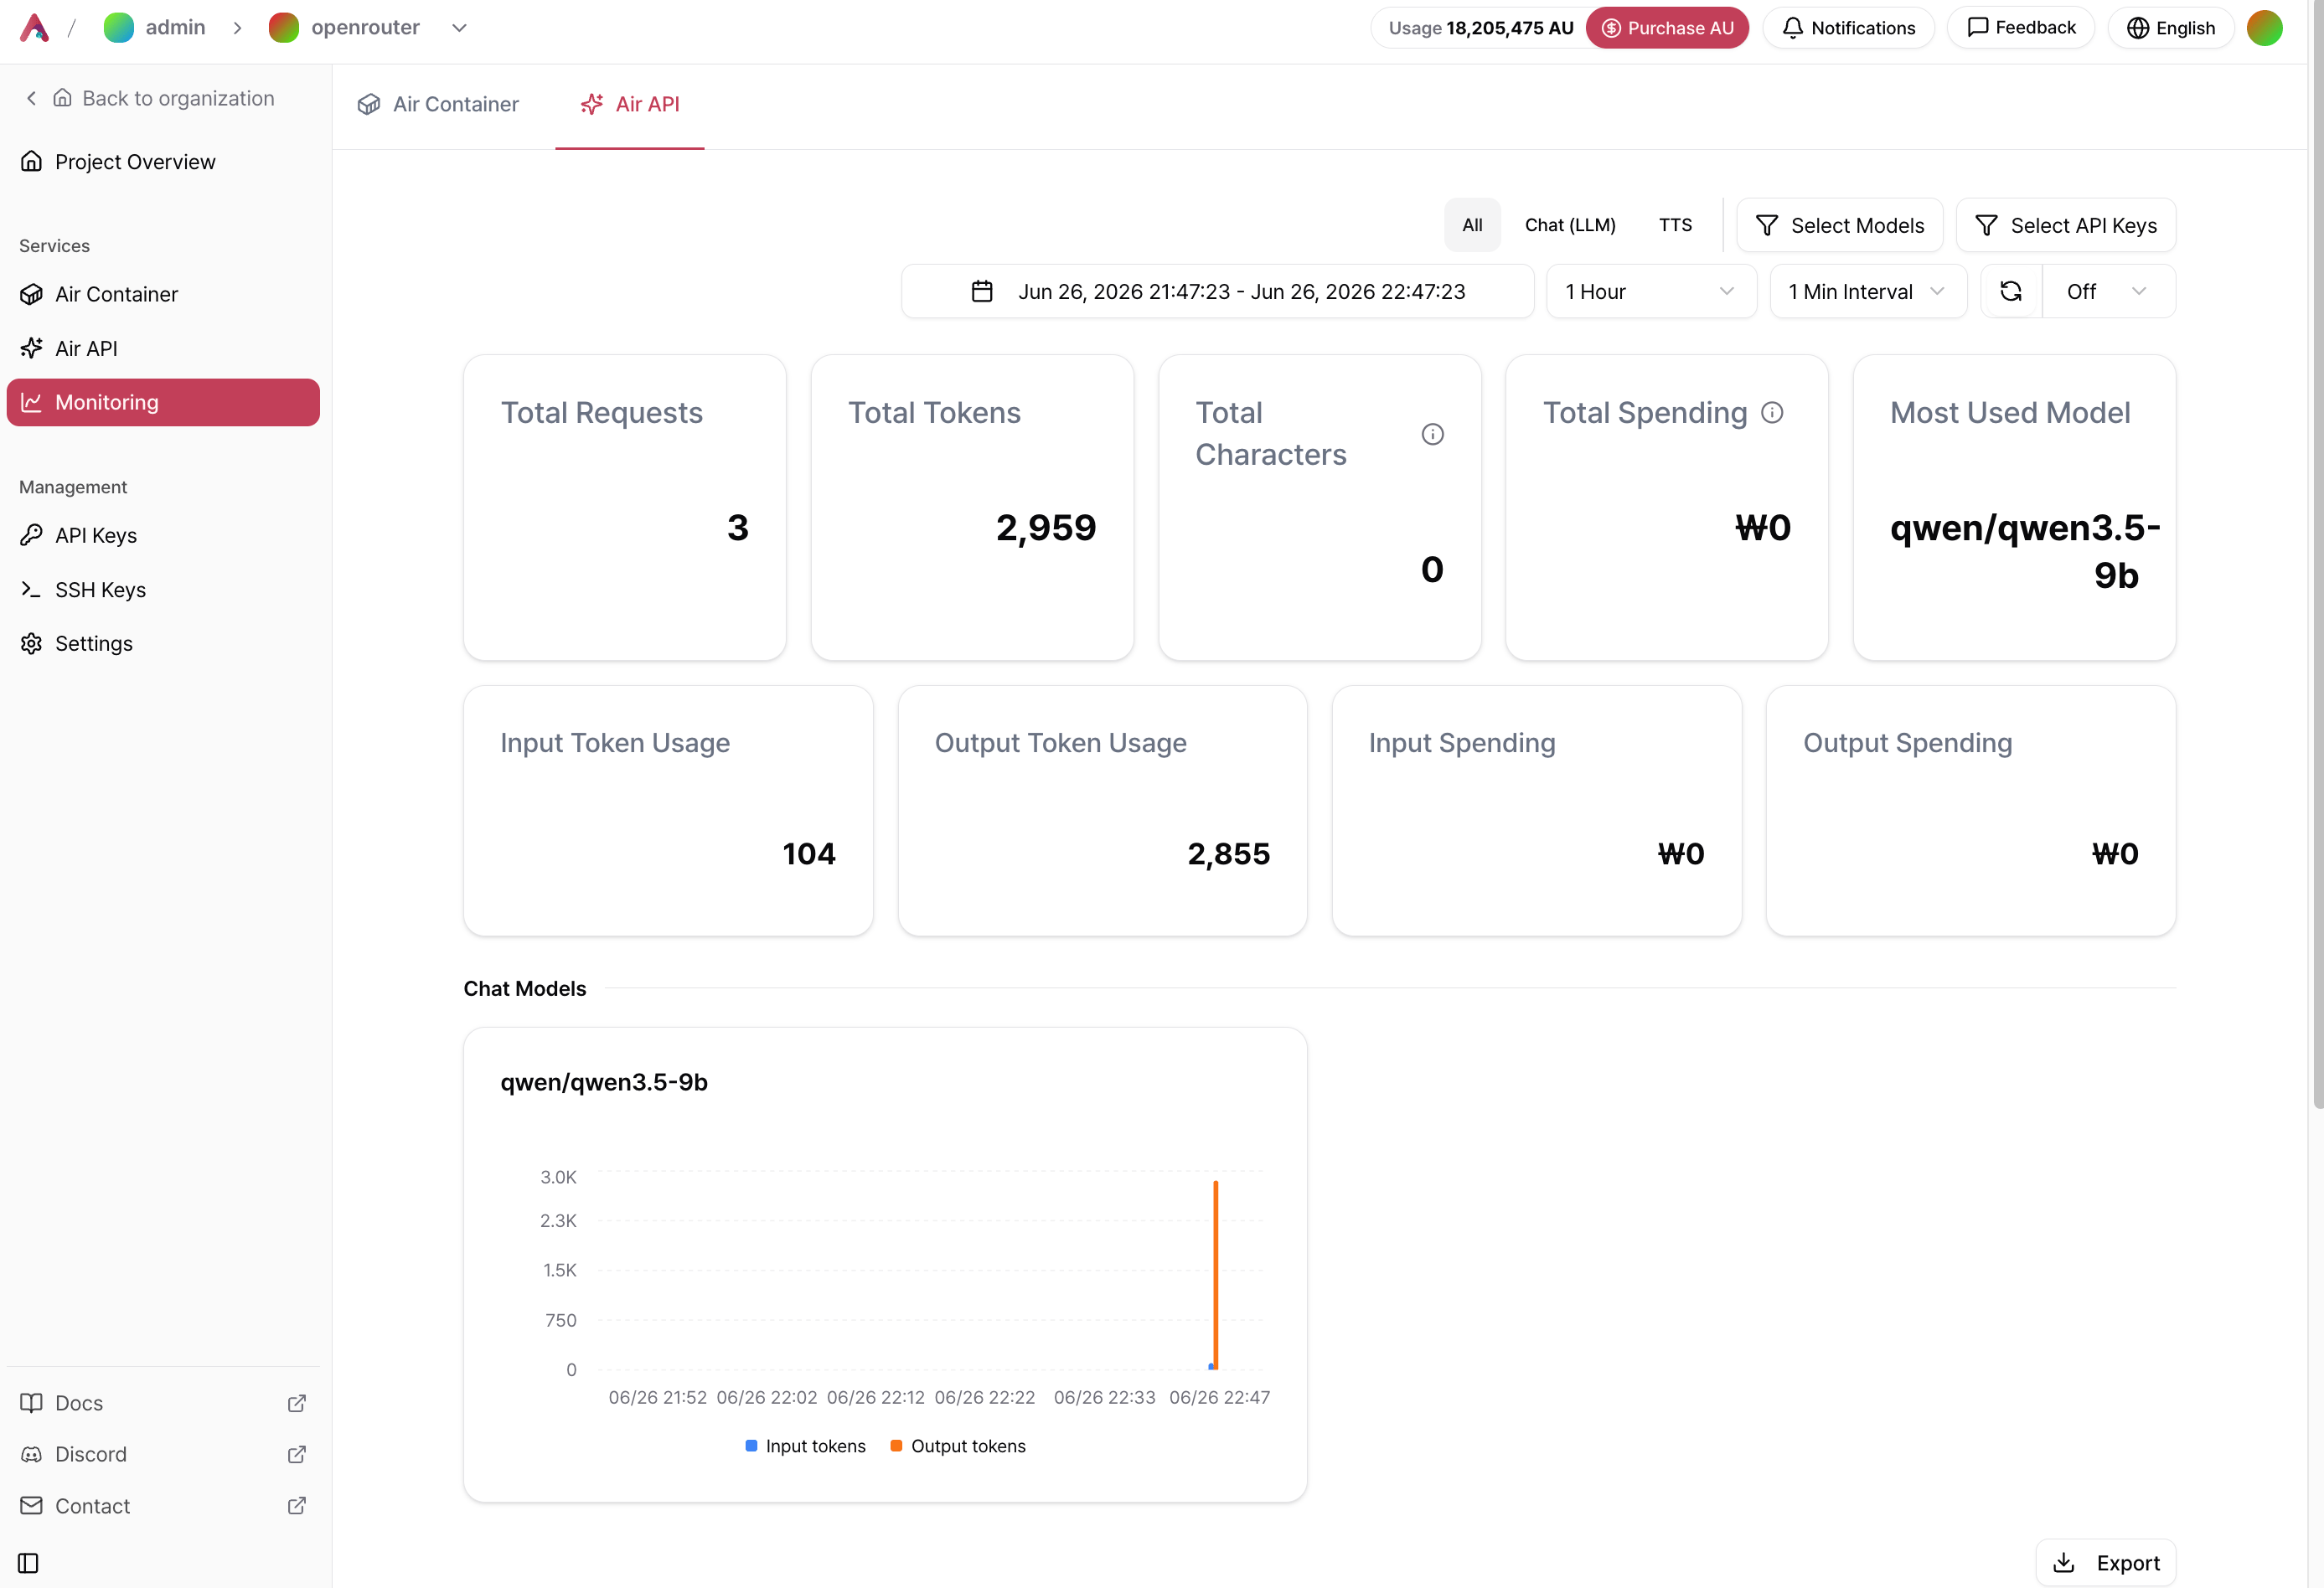Open Contact external link
The width and height of the screenshot is (2324, 1588).
[x=163, y=1505]
